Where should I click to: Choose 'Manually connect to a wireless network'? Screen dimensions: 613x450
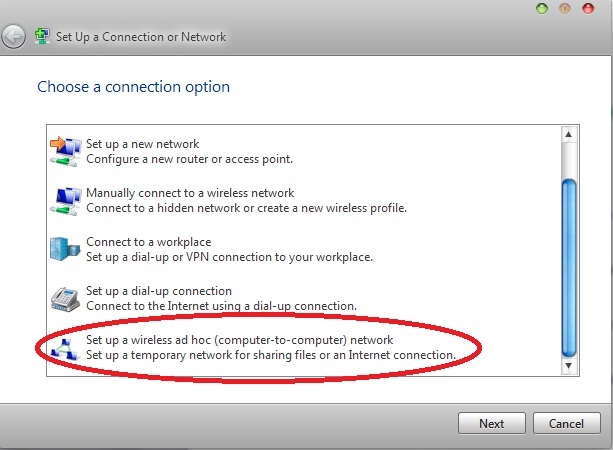pos(305,201)
